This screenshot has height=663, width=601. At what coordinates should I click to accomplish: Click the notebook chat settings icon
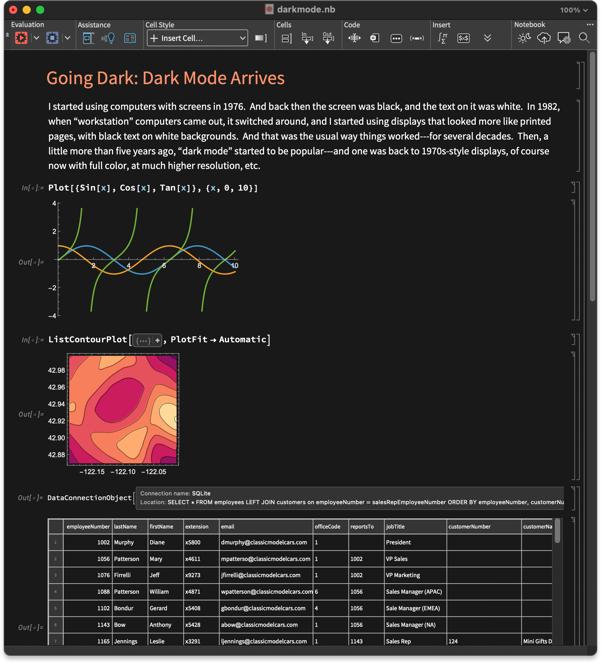(x=564, y=38)
